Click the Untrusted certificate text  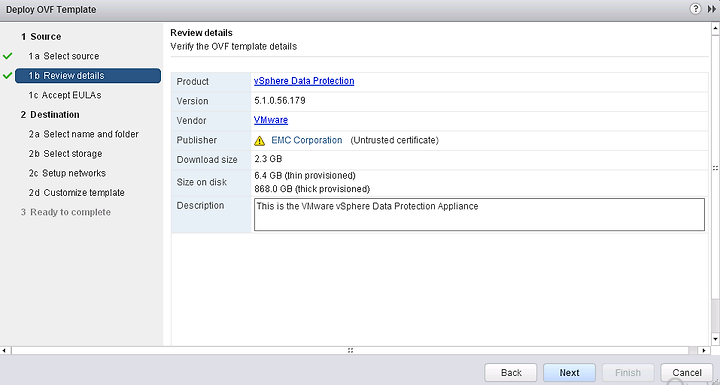click(394, 140)
